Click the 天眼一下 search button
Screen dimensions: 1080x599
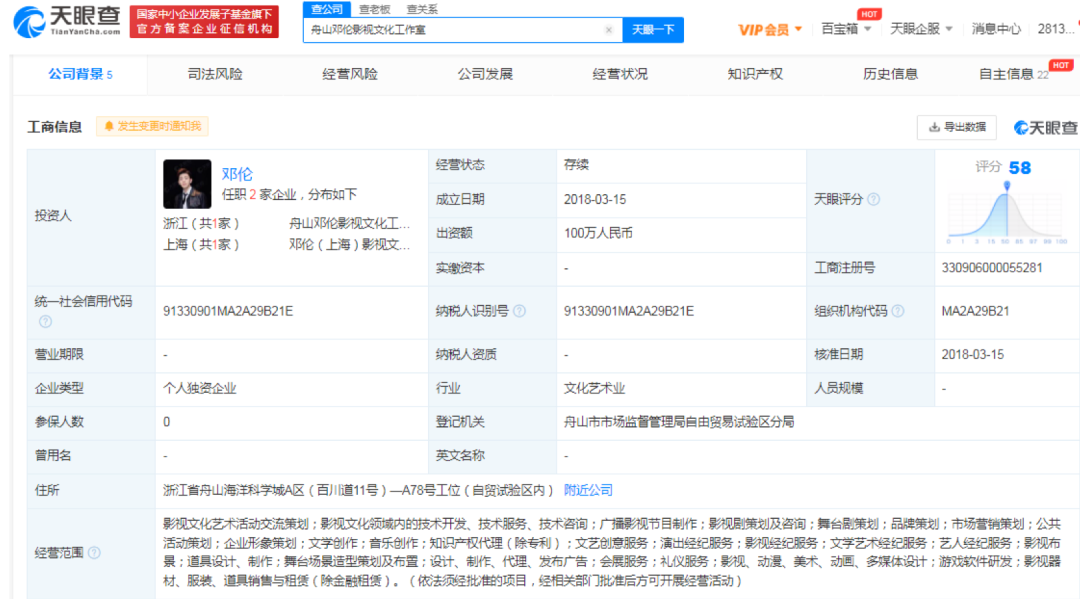(x=654, y=30)
